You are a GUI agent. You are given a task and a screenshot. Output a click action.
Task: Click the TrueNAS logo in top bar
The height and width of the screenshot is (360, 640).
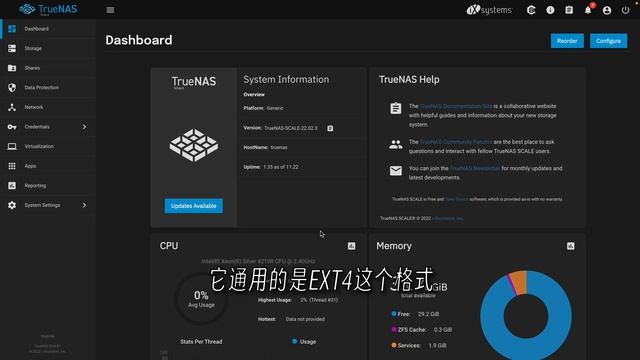tap(48, 9)
